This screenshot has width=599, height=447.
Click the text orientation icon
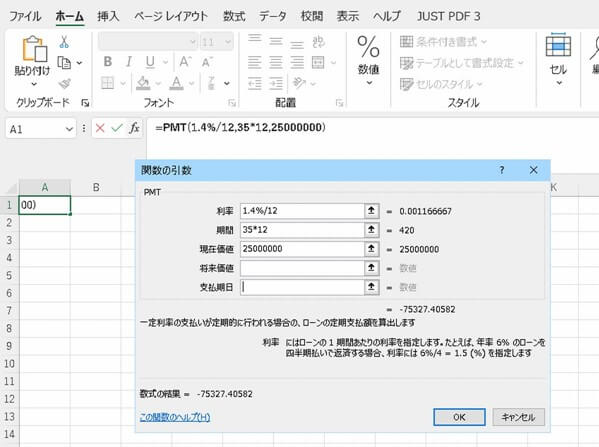click(x=299, y=83)
